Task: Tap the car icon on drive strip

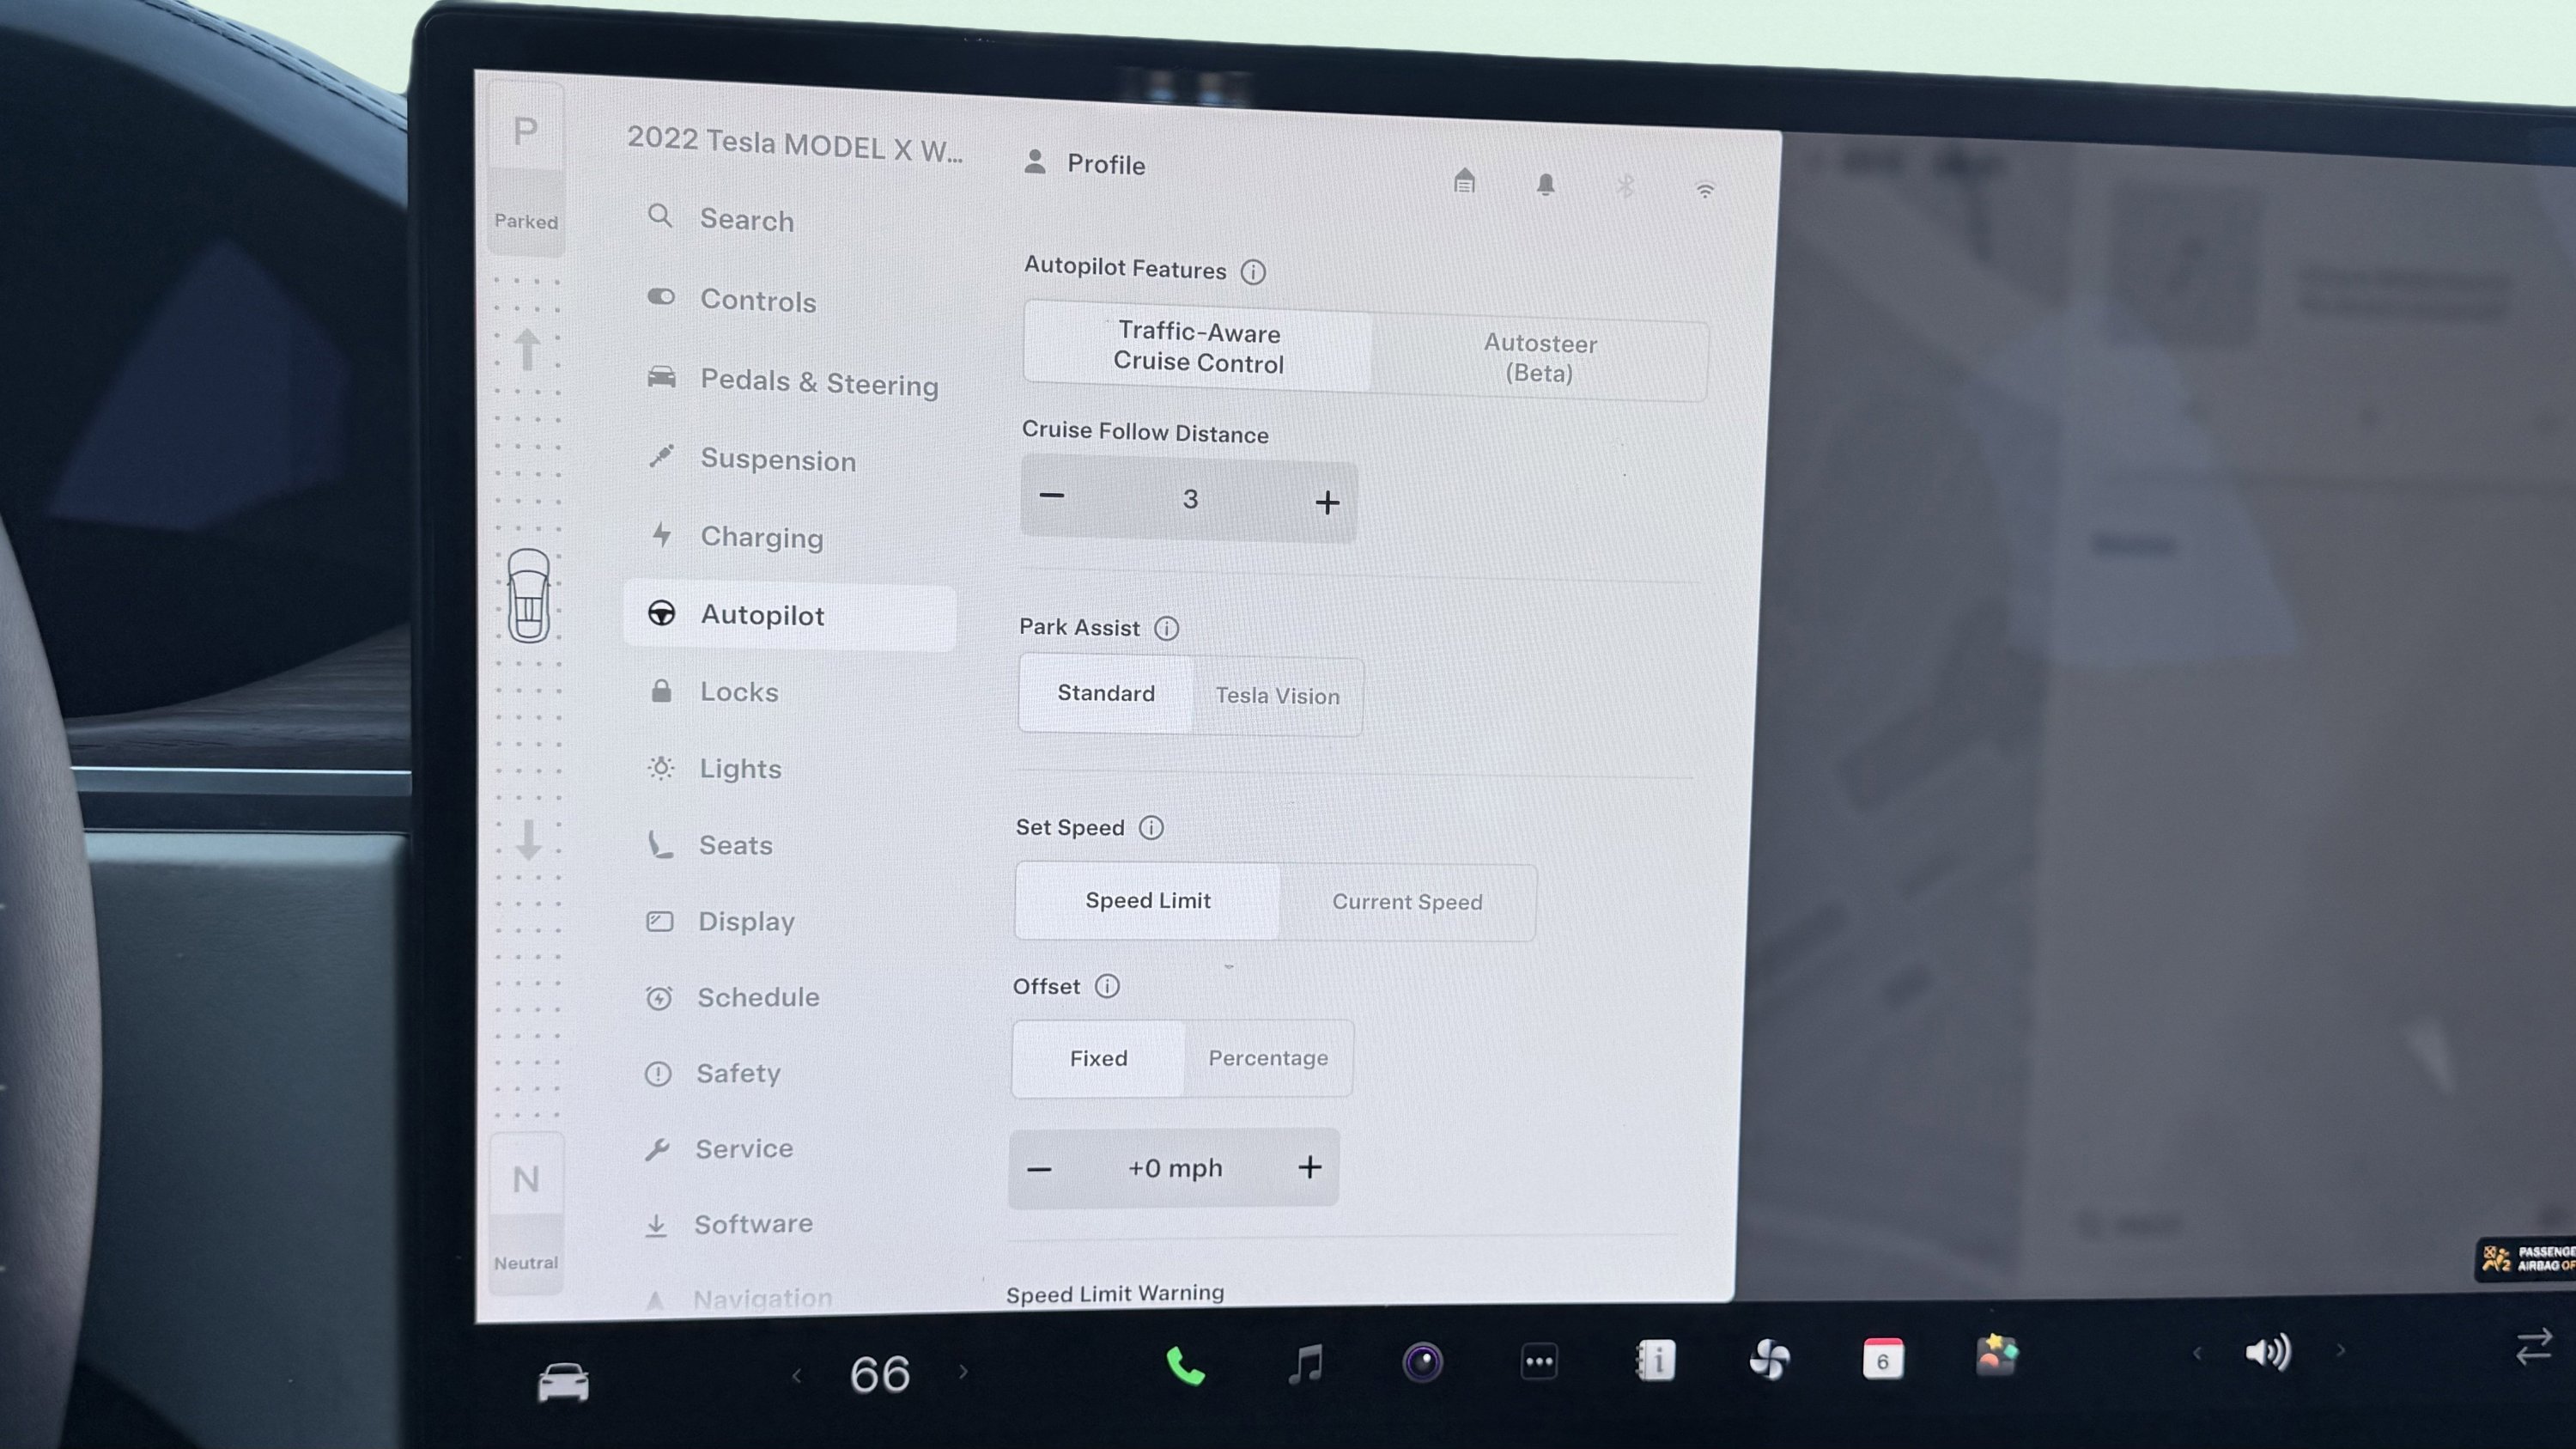Action: click(x=528, y=596)
